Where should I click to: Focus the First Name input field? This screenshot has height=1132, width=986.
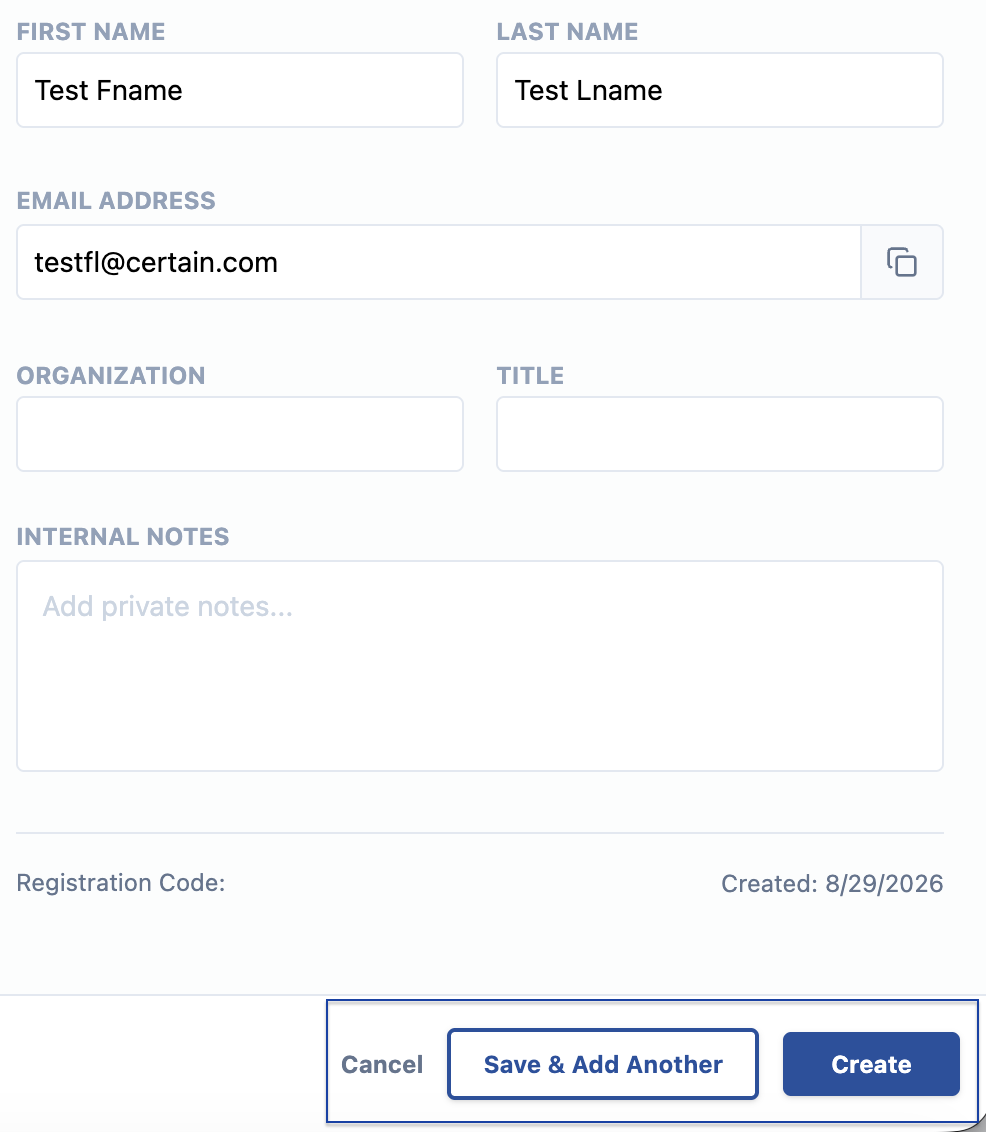point(240,90)
